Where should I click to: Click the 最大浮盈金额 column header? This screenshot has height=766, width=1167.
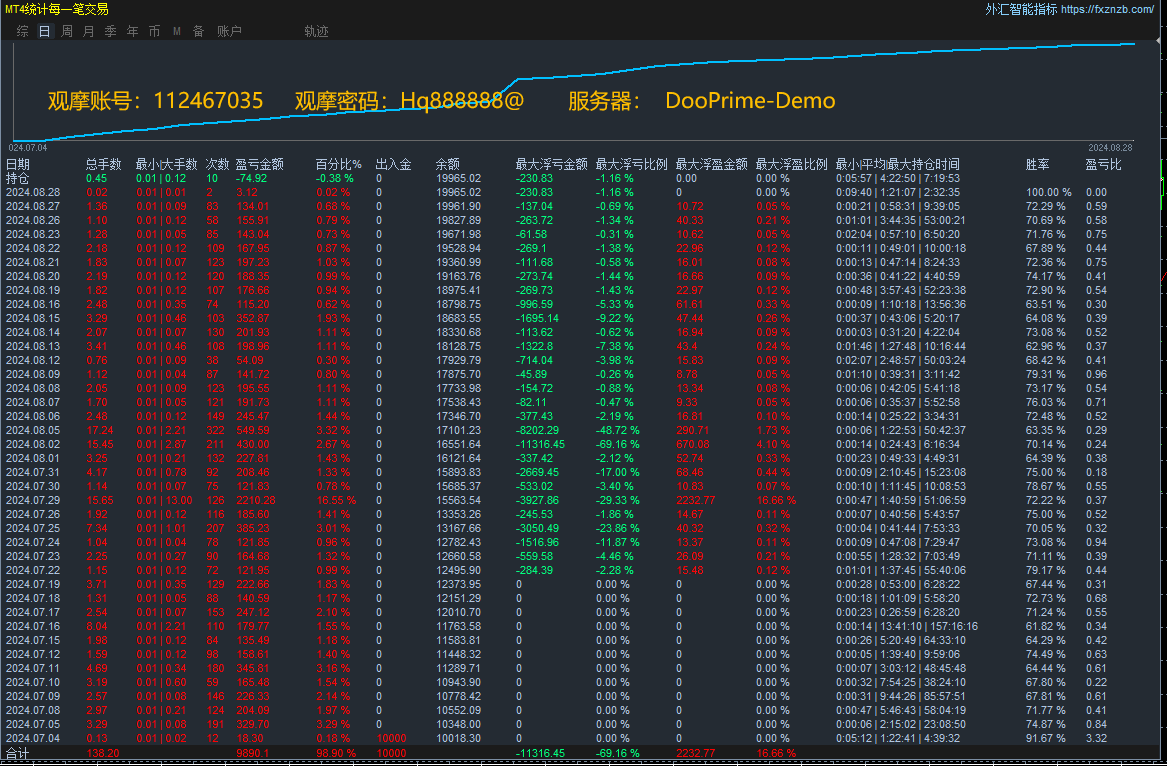point(712,165)
